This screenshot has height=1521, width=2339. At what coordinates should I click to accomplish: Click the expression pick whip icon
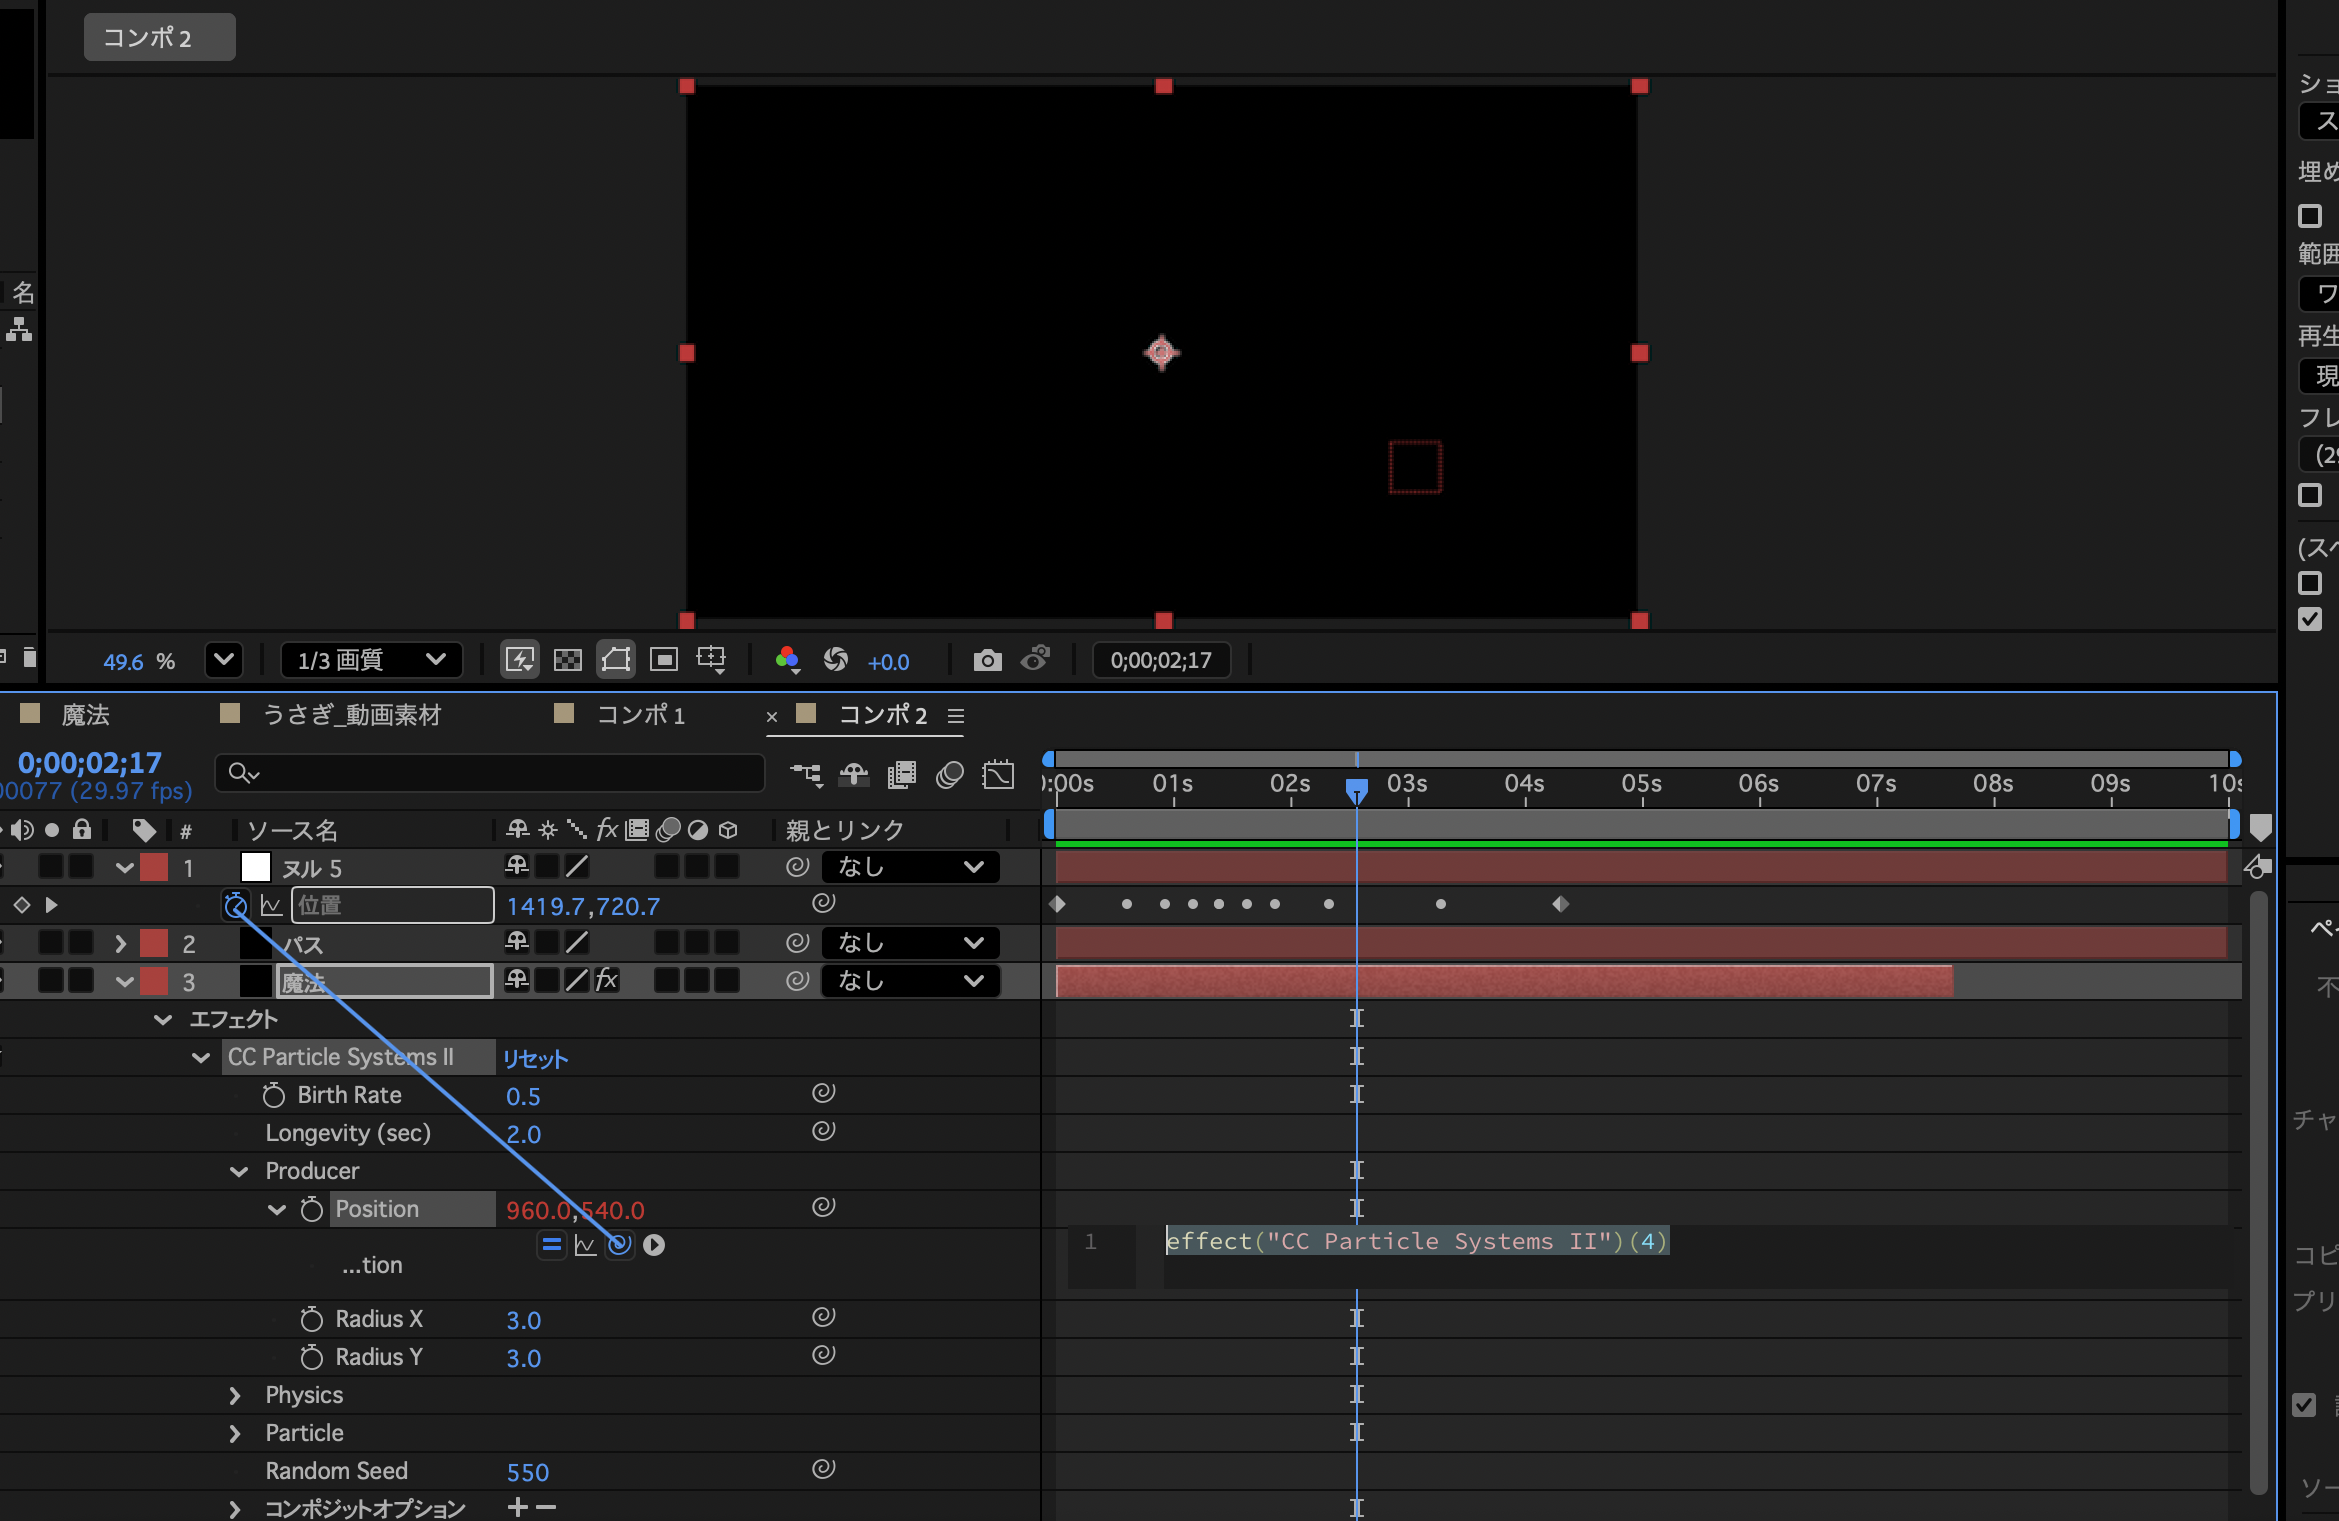click(620, 1244)
